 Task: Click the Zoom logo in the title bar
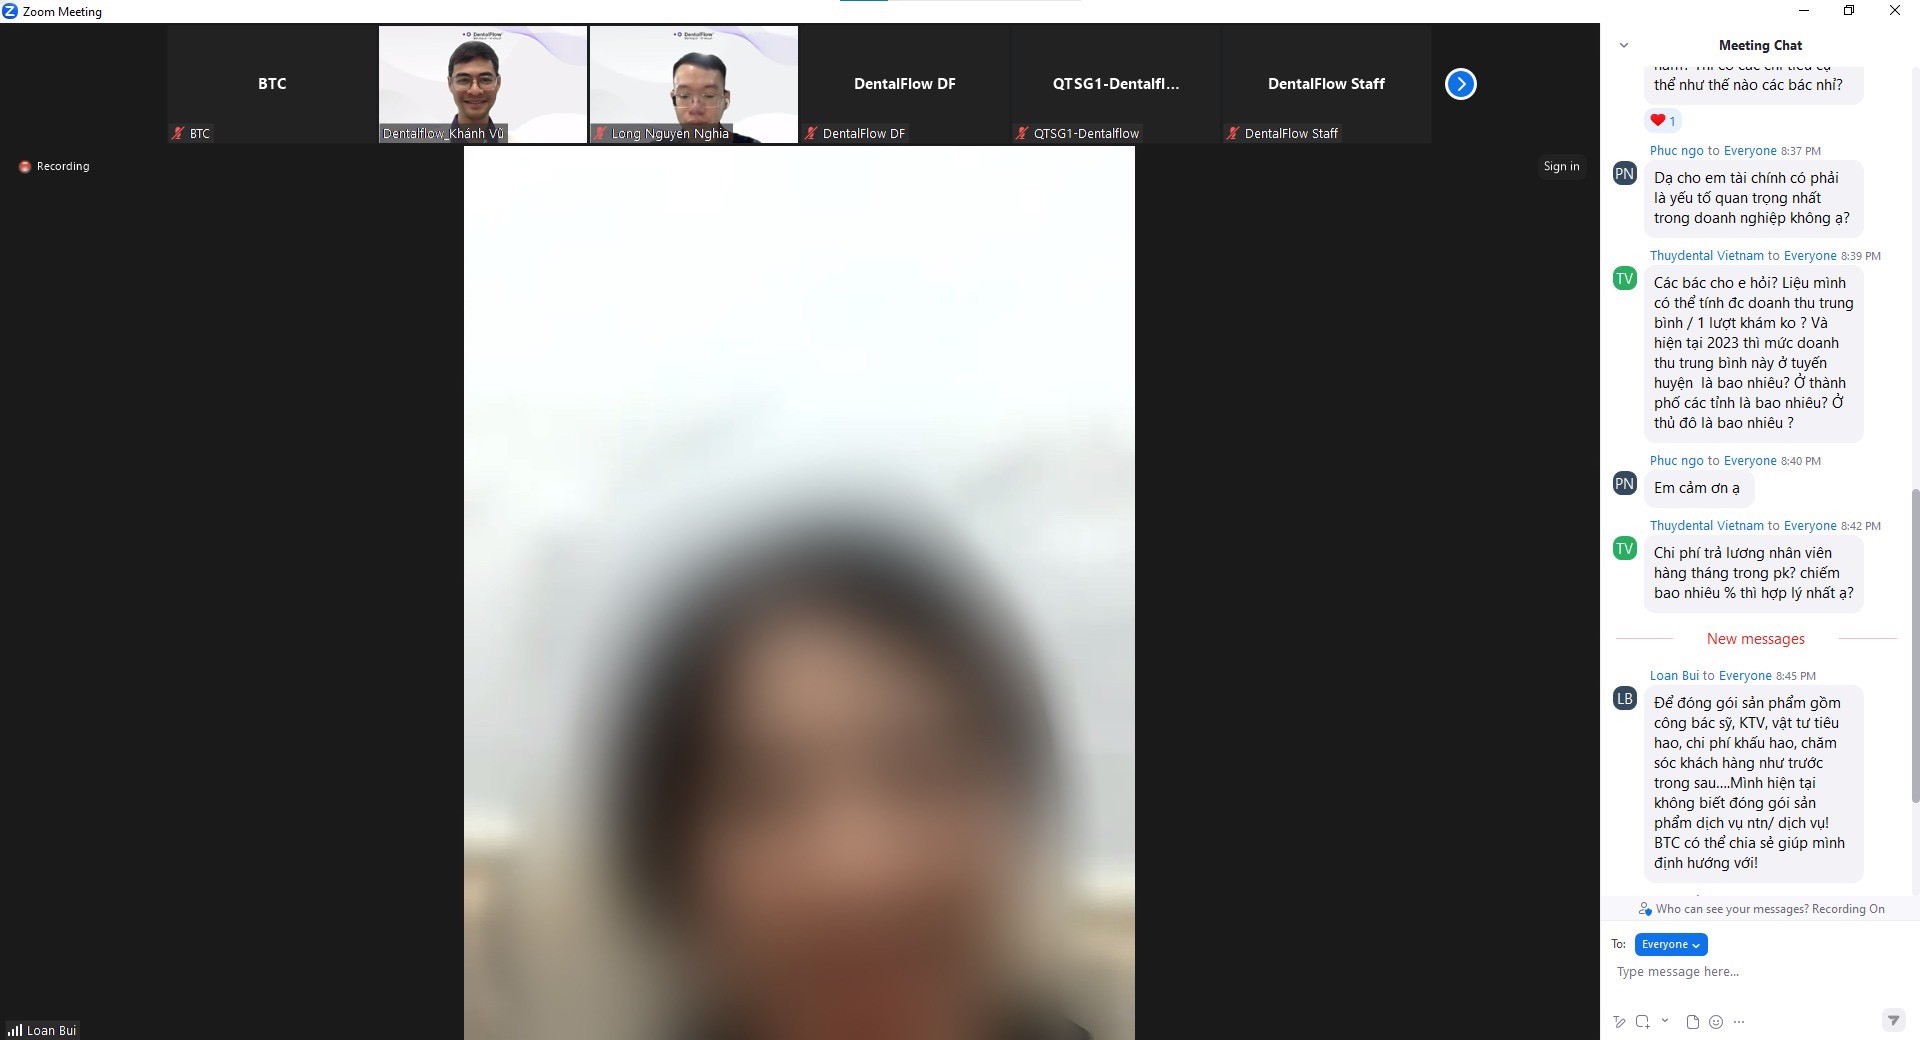[10, 11]
